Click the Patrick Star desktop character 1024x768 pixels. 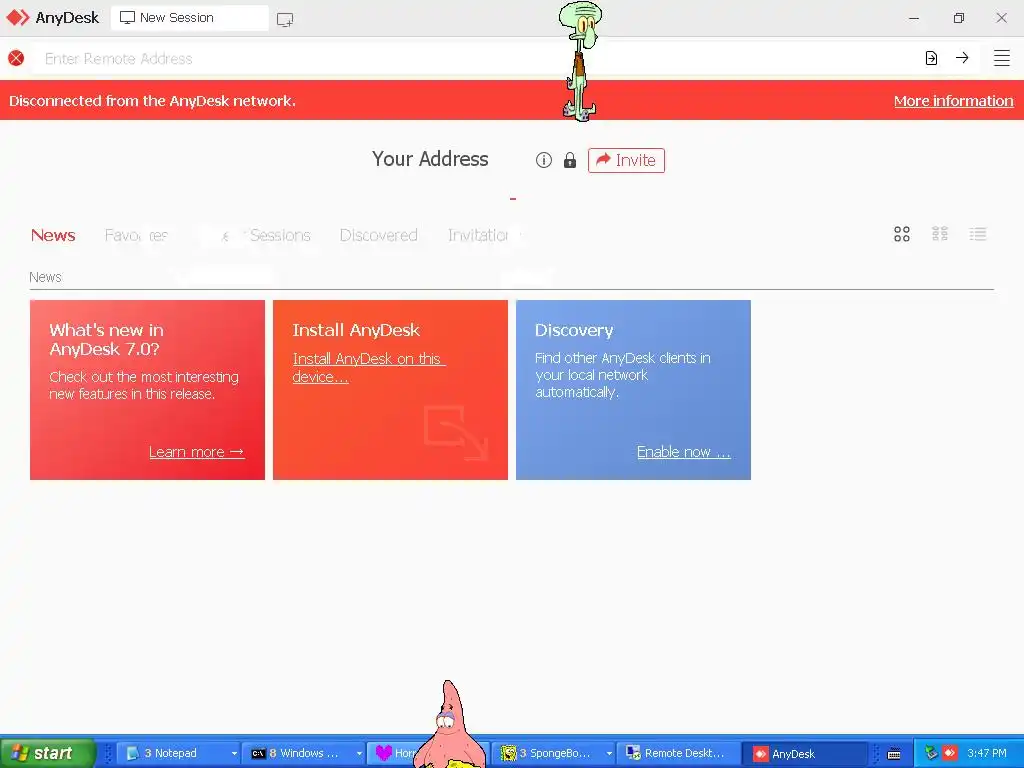pyautogui.click(x=450, y=724)
